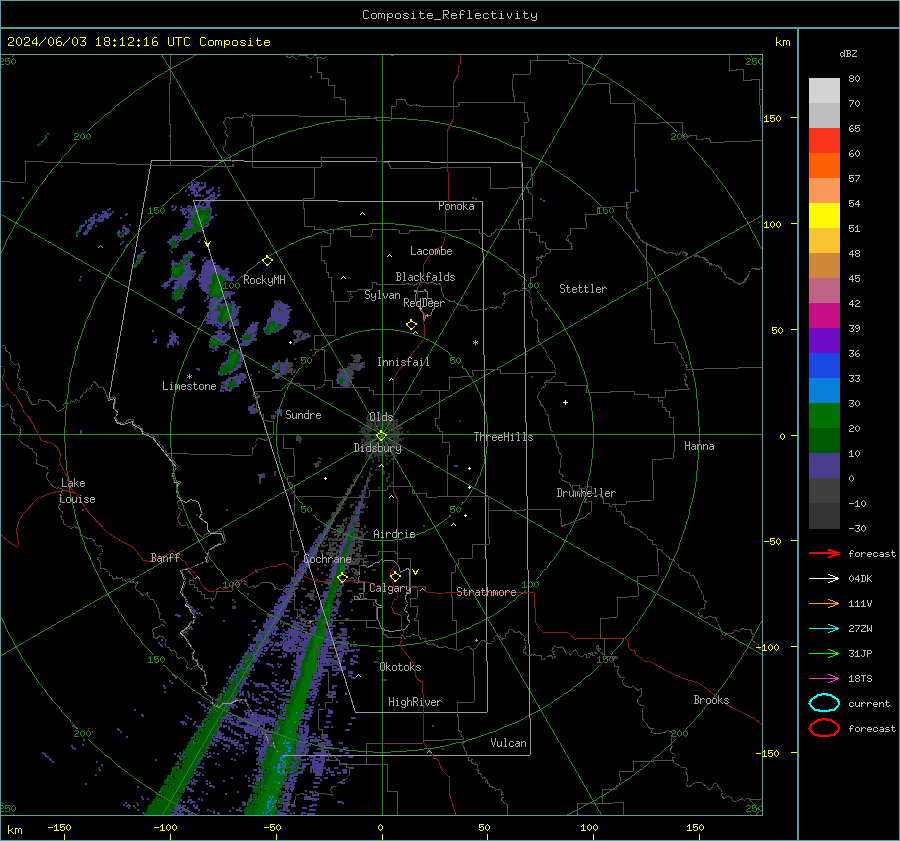Click the yellow diamond marker above Calgary
This screenshot has height=841, width=900.
click(x=395, y=576)
